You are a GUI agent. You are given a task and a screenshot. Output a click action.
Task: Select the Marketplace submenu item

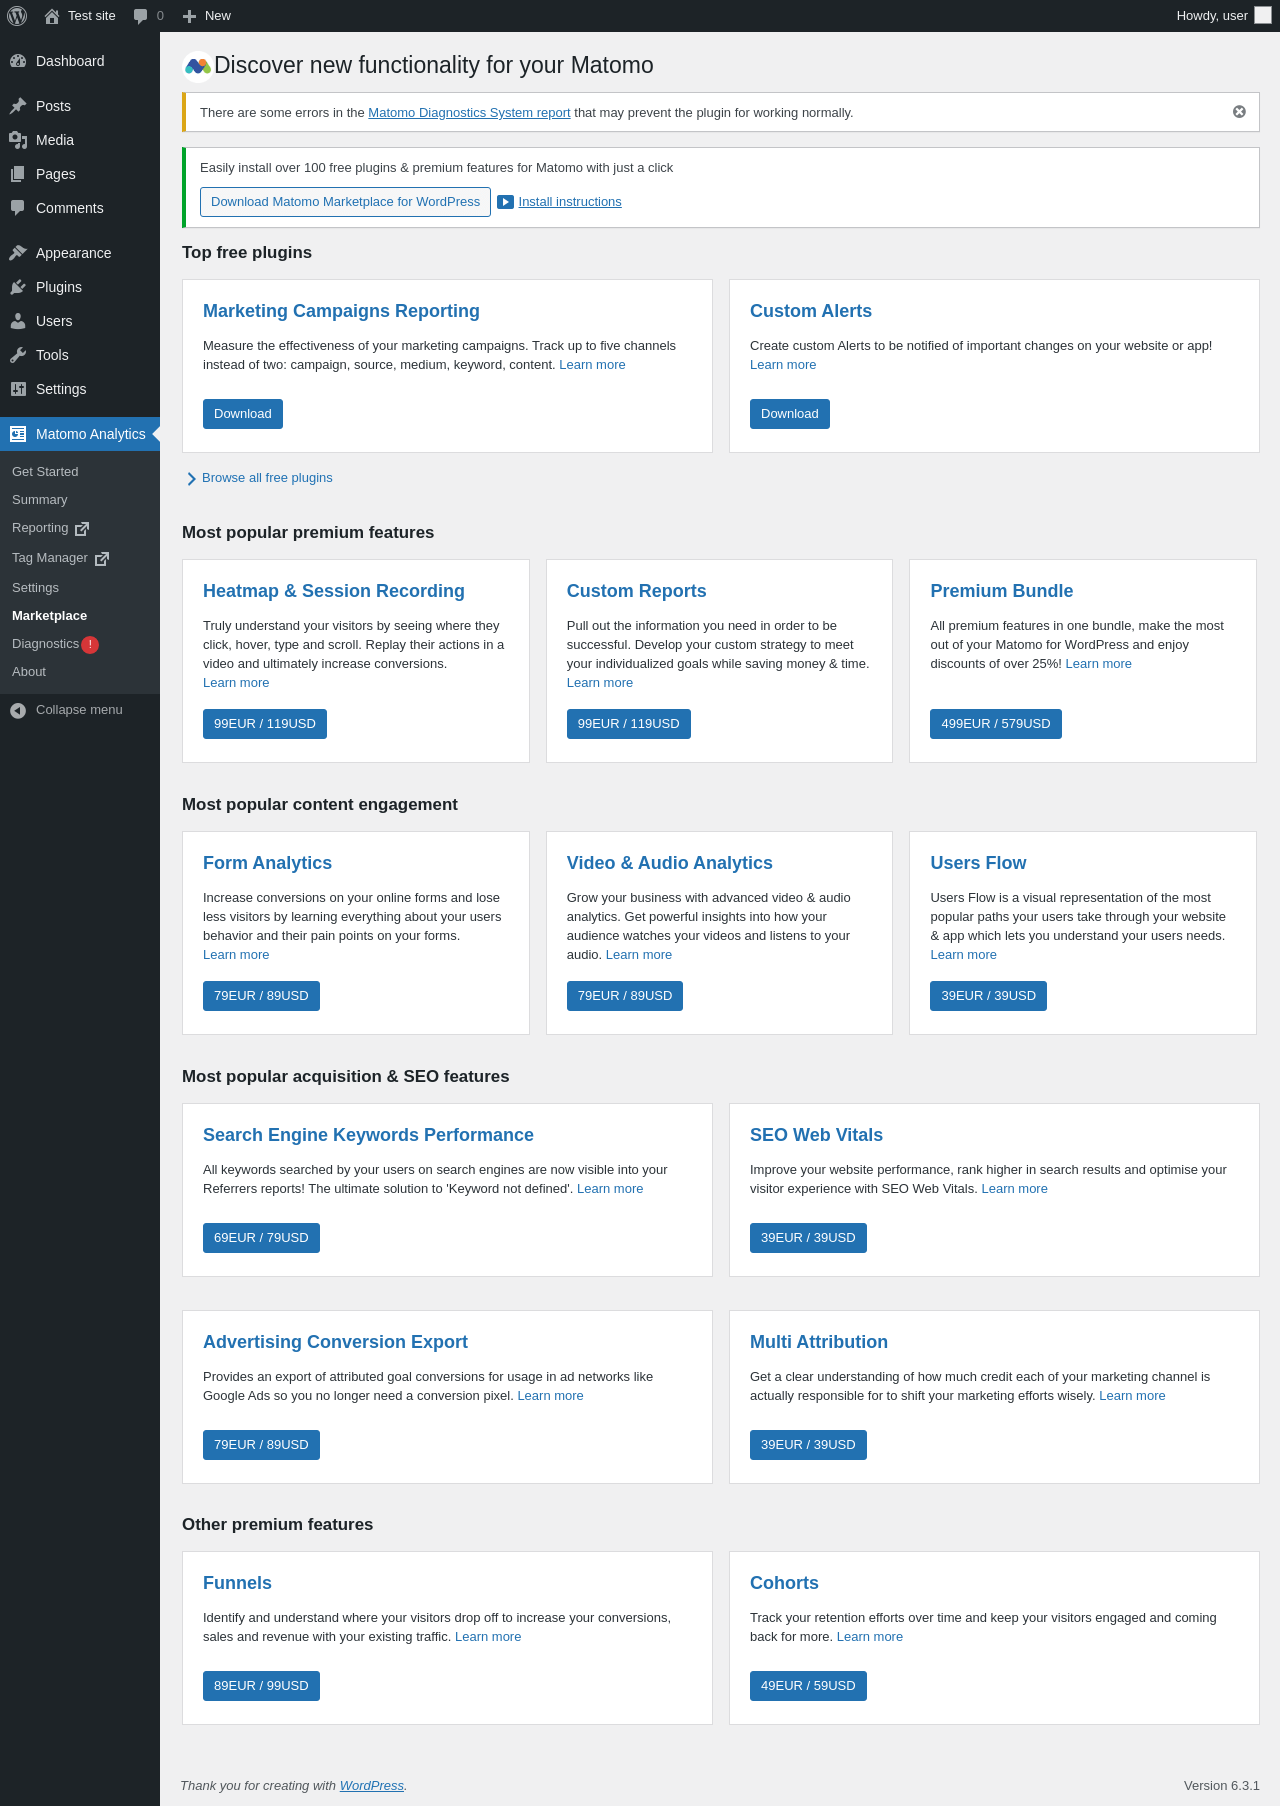click(49, 616)
